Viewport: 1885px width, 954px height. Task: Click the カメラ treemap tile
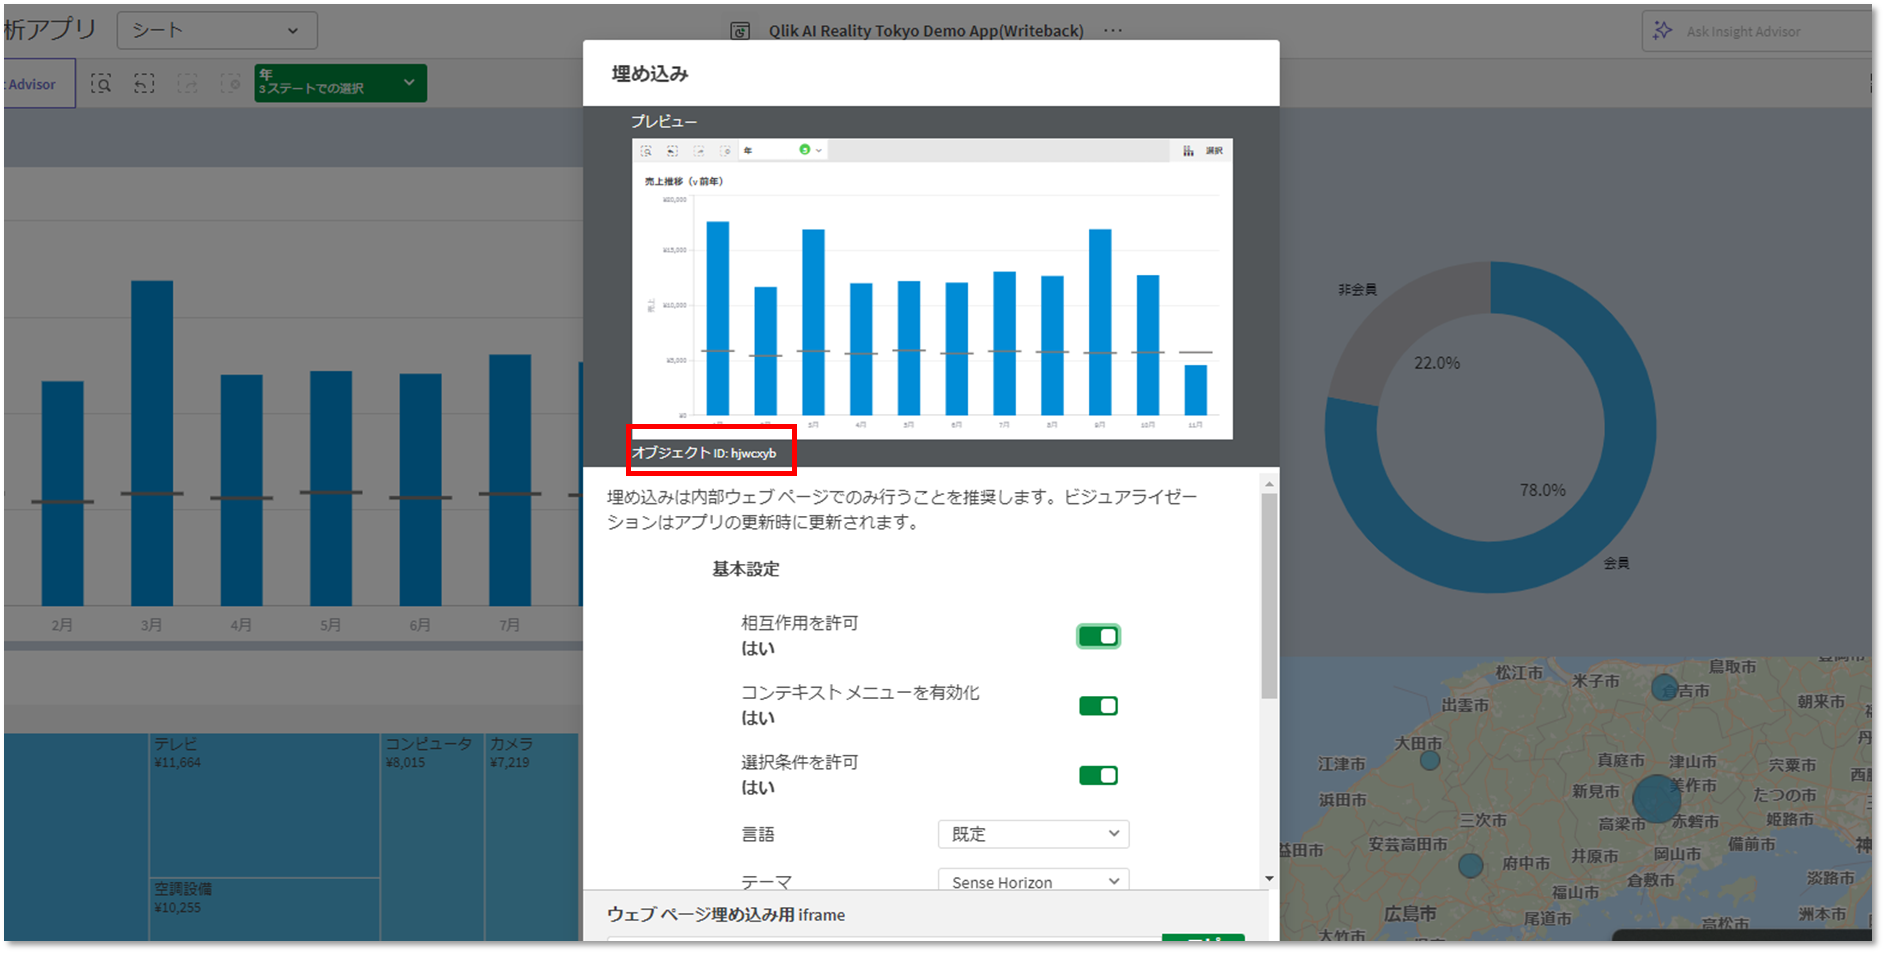coord(532,836)
